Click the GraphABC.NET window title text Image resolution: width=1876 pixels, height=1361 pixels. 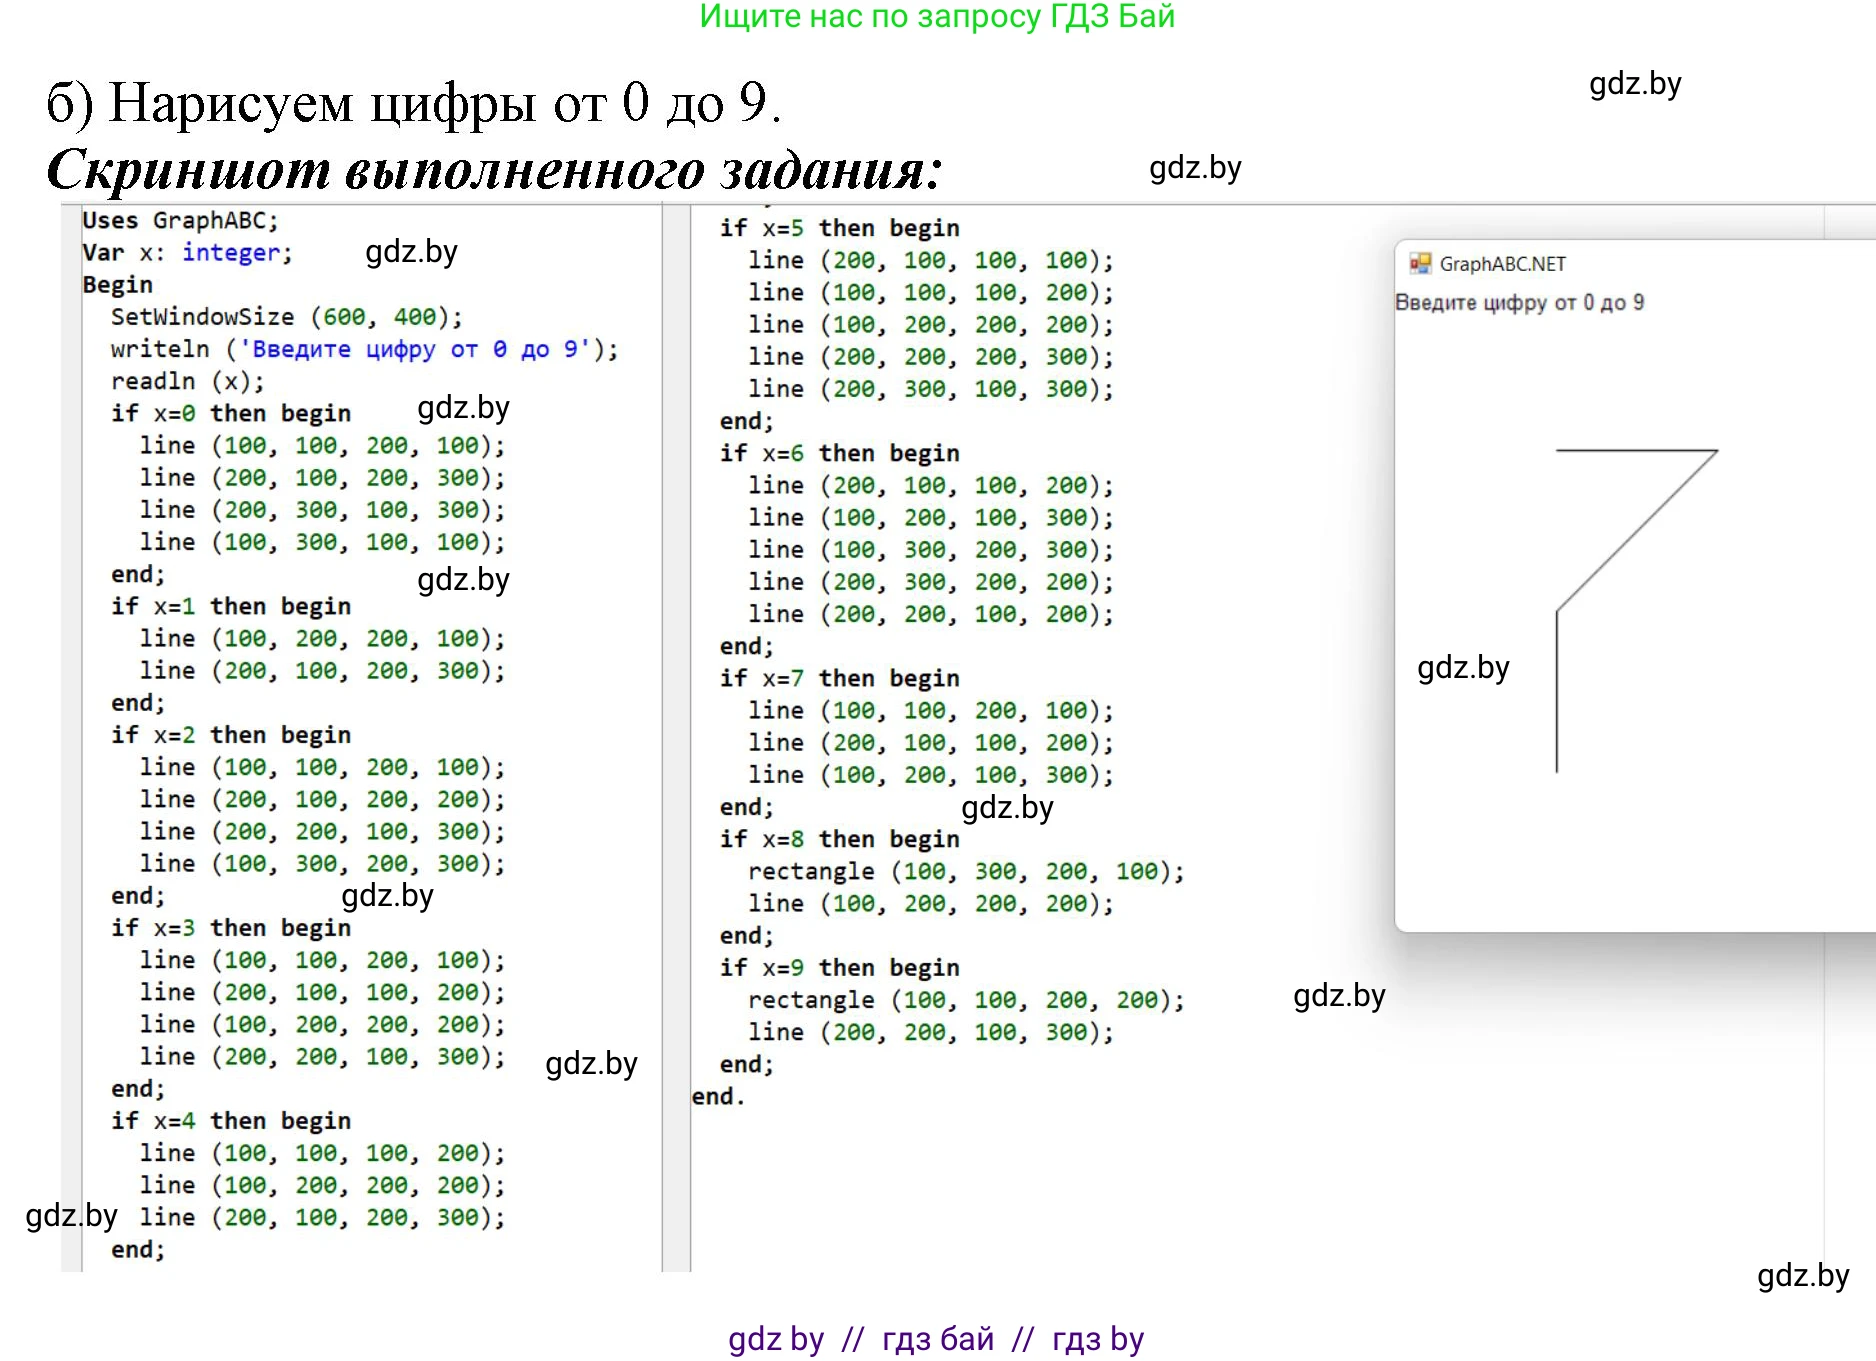(x=1502, y=264)
